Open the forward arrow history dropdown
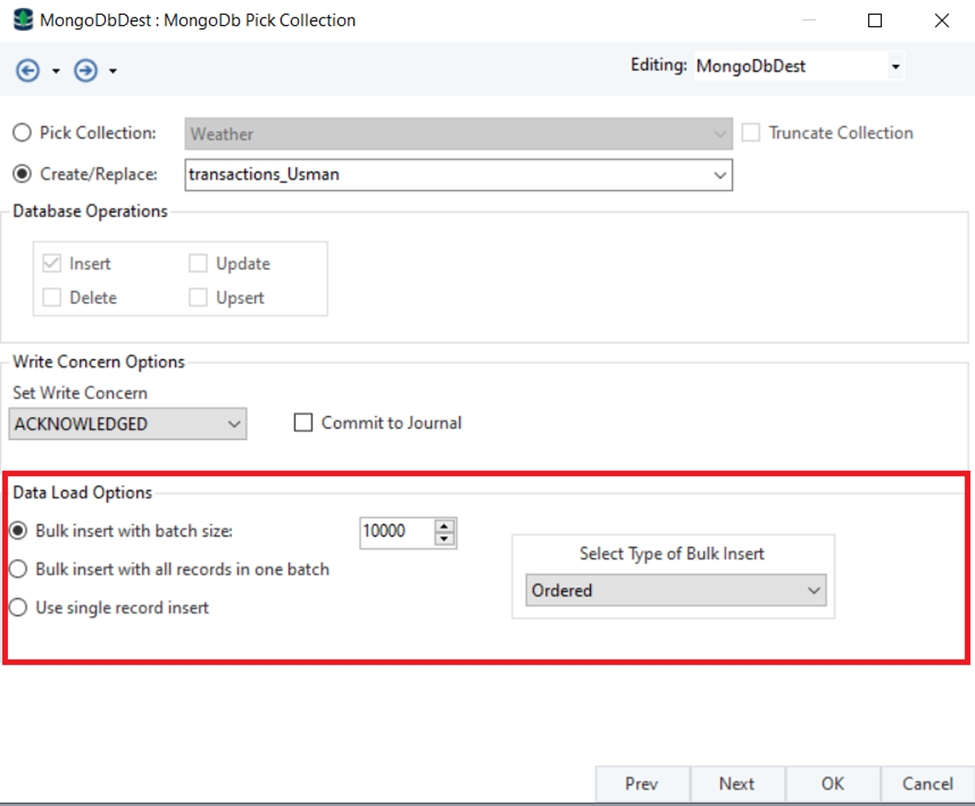The image size is (975, 806). [x=113, y=71]
